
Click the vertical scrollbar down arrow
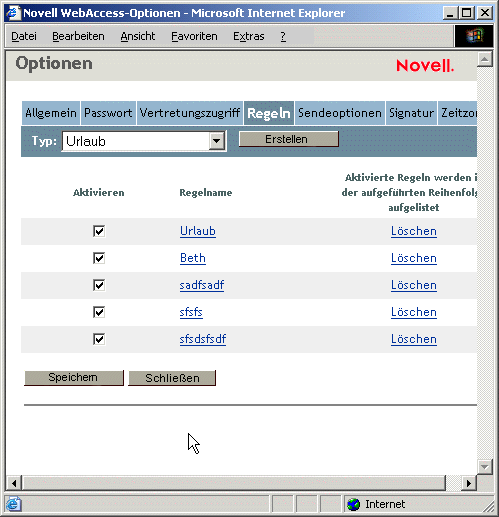(x=485, y=466)
